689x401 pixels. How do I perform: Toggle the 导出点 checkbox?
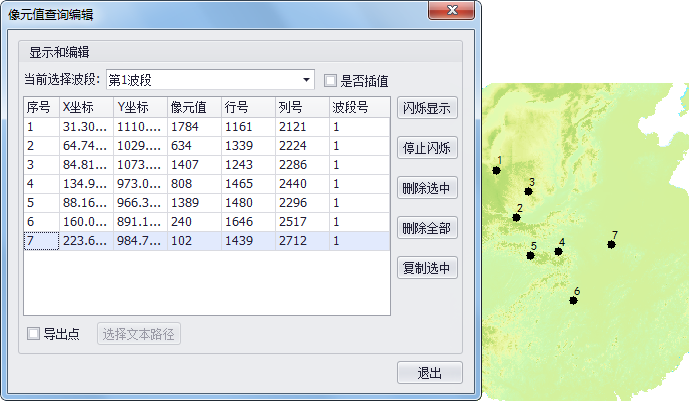click(34, 334)
